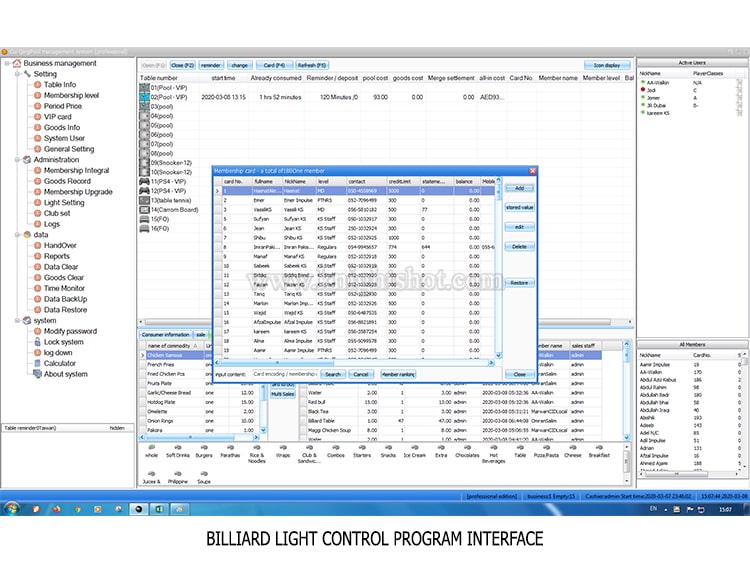Image resolution: width=750 pixels, height=563 pixels.
Task: Click the Calculator icon in the system tree
Action: click(x=35, y=364)
